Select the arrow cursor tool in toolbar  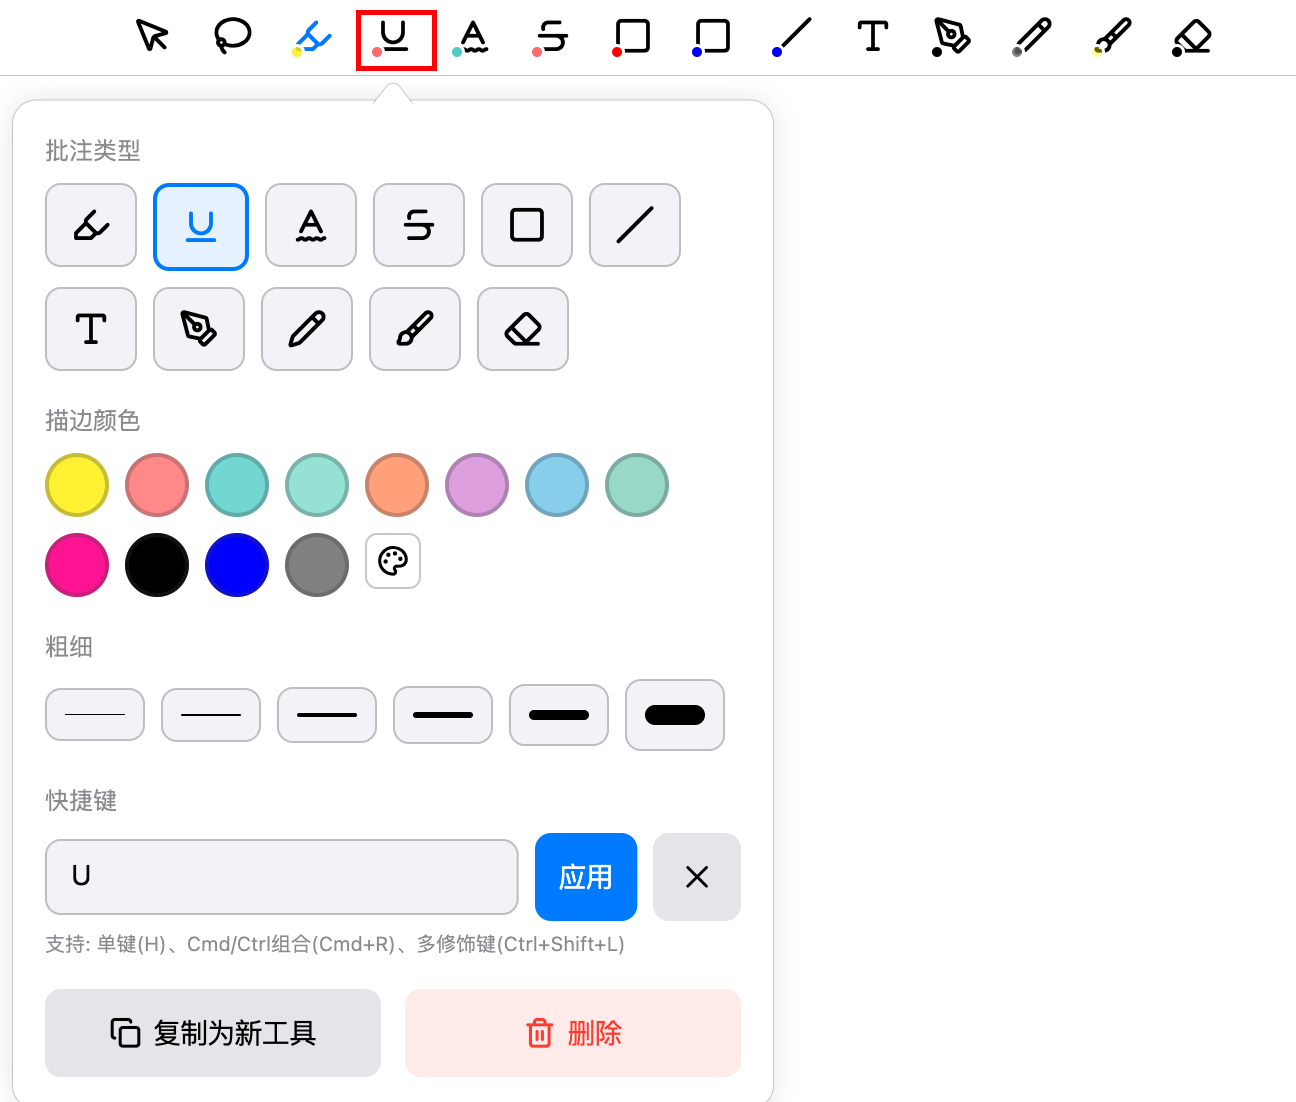pos(152,36)
